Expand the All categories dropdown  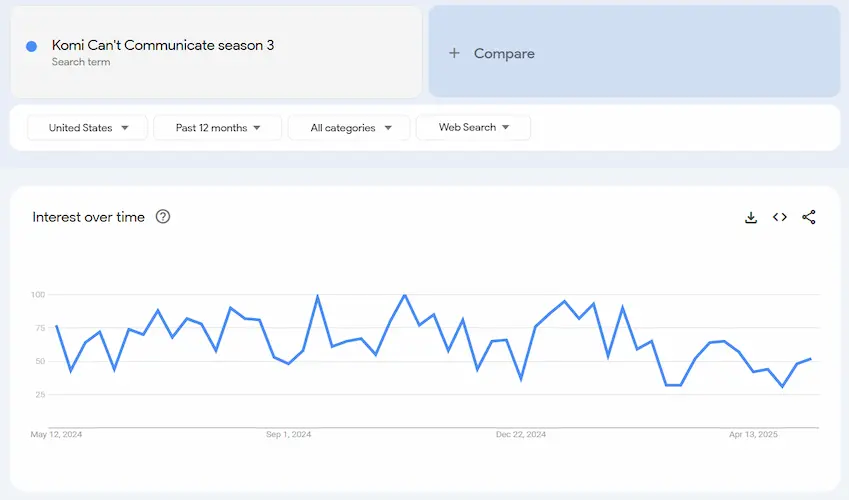tap(349, 128)
